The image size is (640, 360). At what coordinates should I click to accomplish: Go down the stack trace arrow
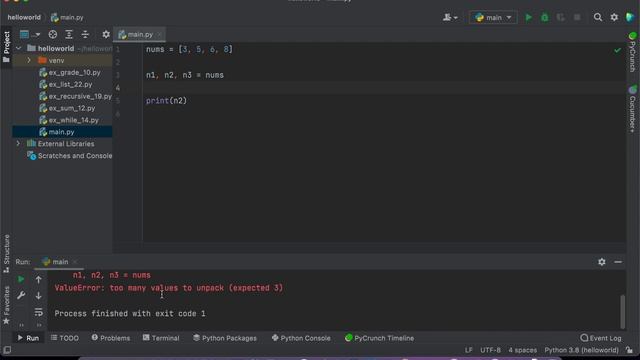click(x=38, y=296)
